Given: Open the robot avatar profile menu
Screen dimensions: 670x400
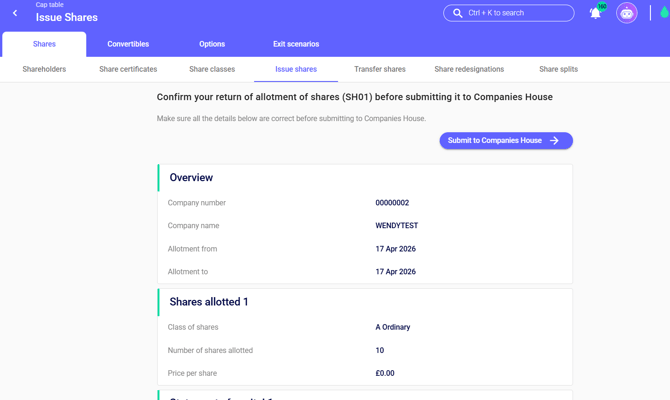Looking at the screenshot, I should [627, 13].
